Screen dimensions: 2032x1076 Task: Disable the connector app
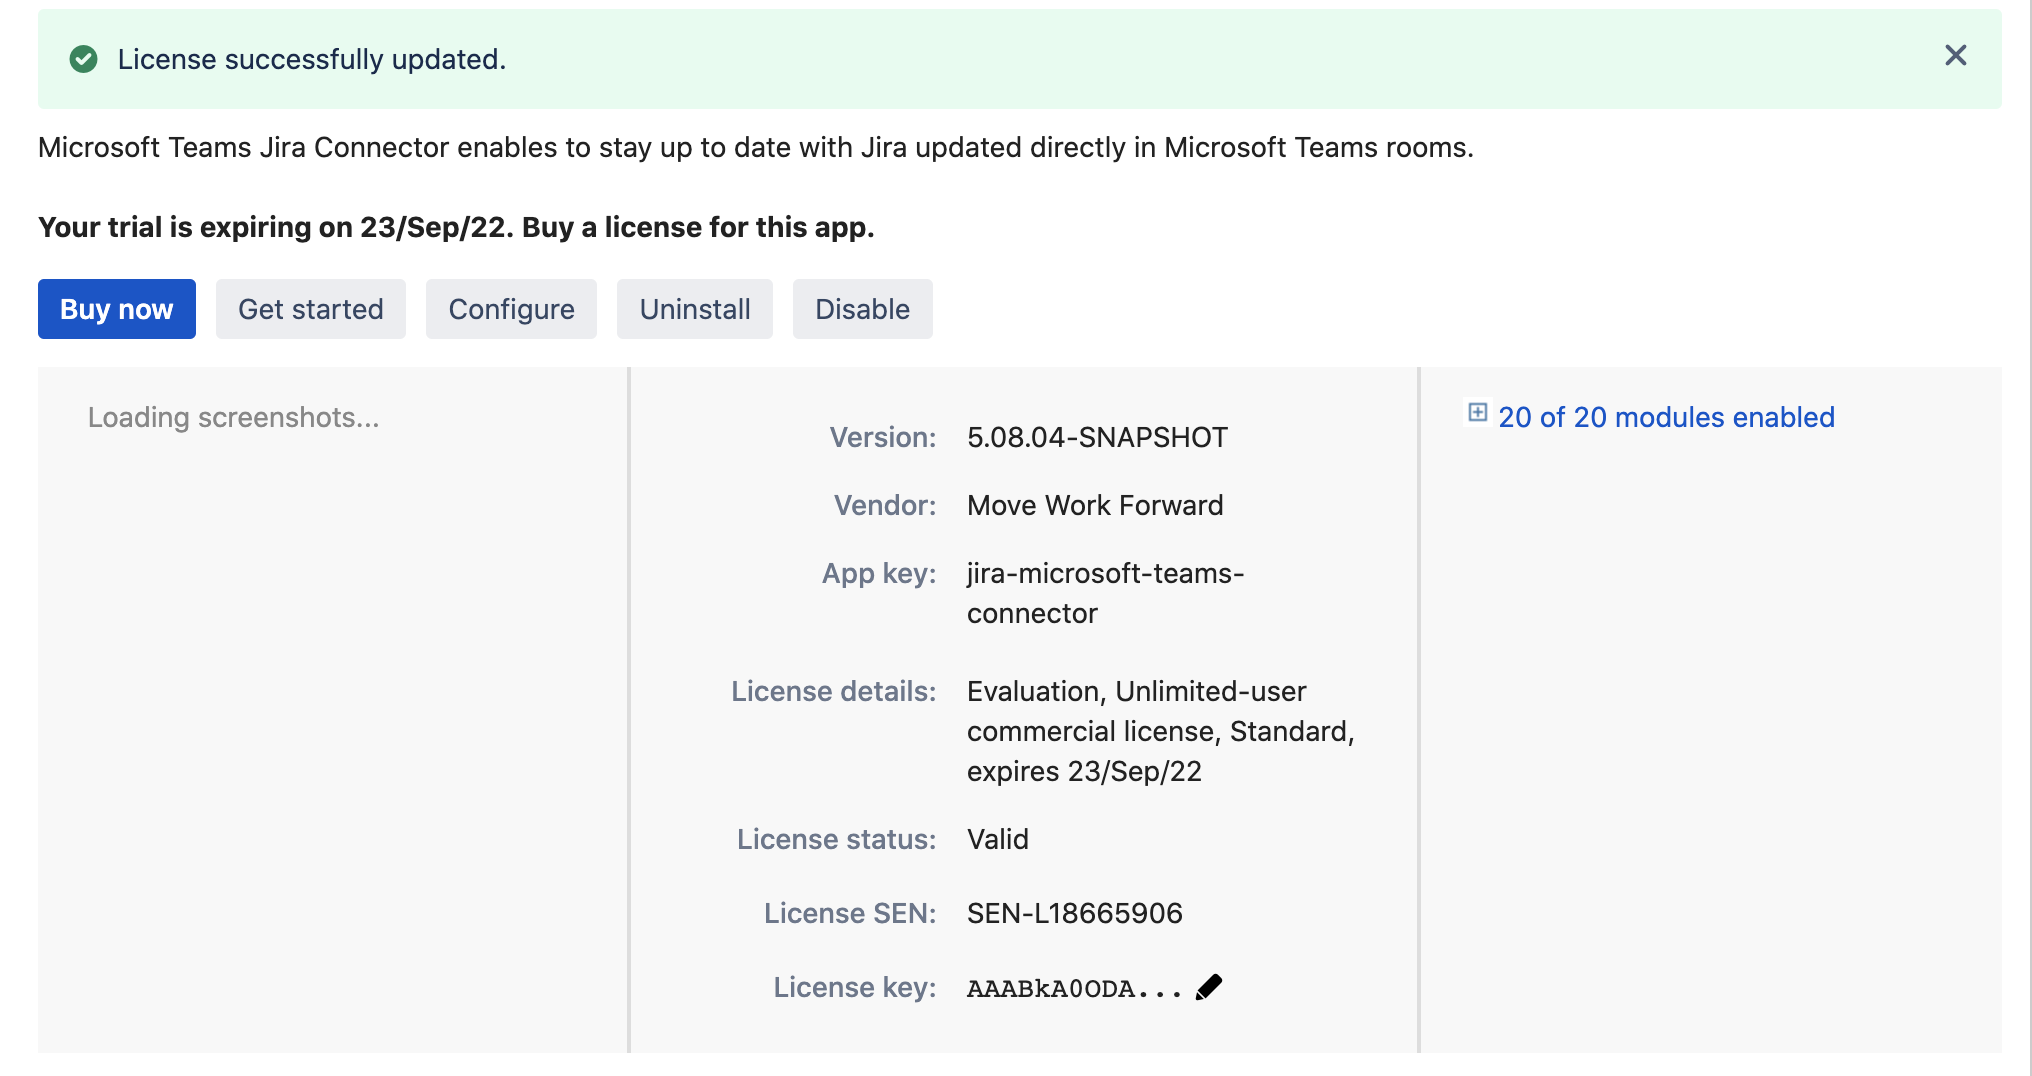[862, 309]
